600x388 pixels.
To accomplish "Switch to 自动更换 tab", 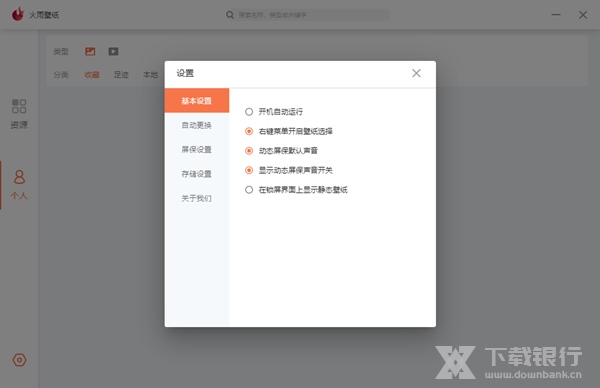I will click(197, 125).
